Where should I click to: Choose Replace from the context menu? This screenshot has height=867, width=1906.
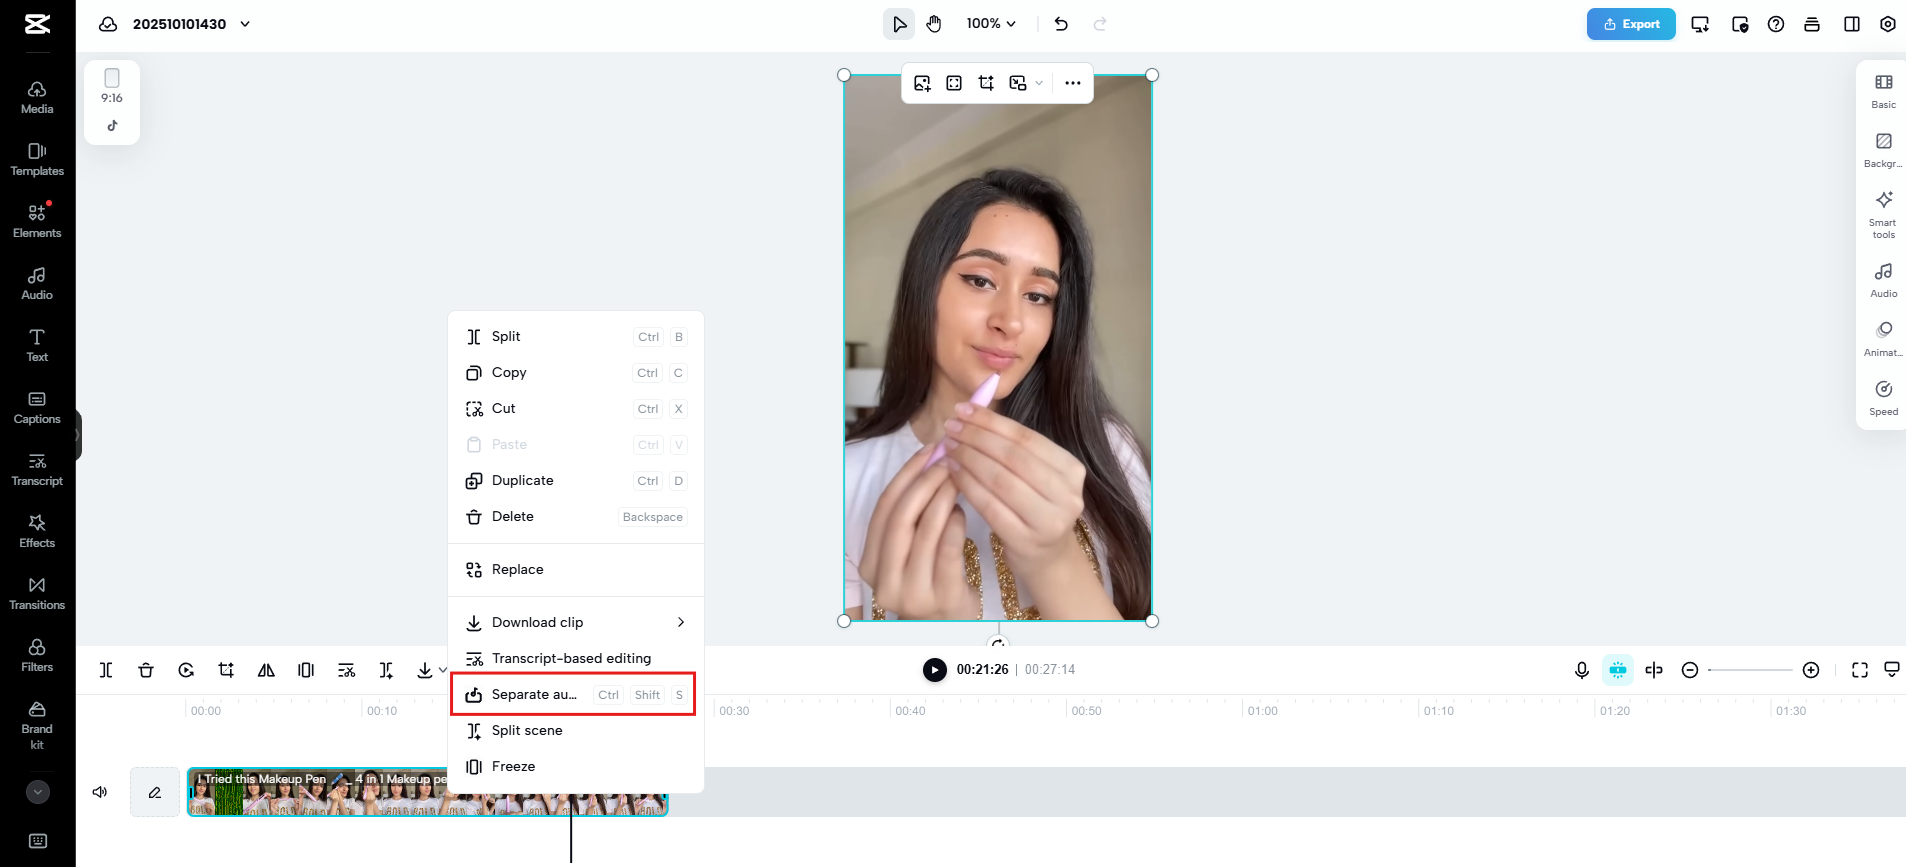[x=576, y=570]
